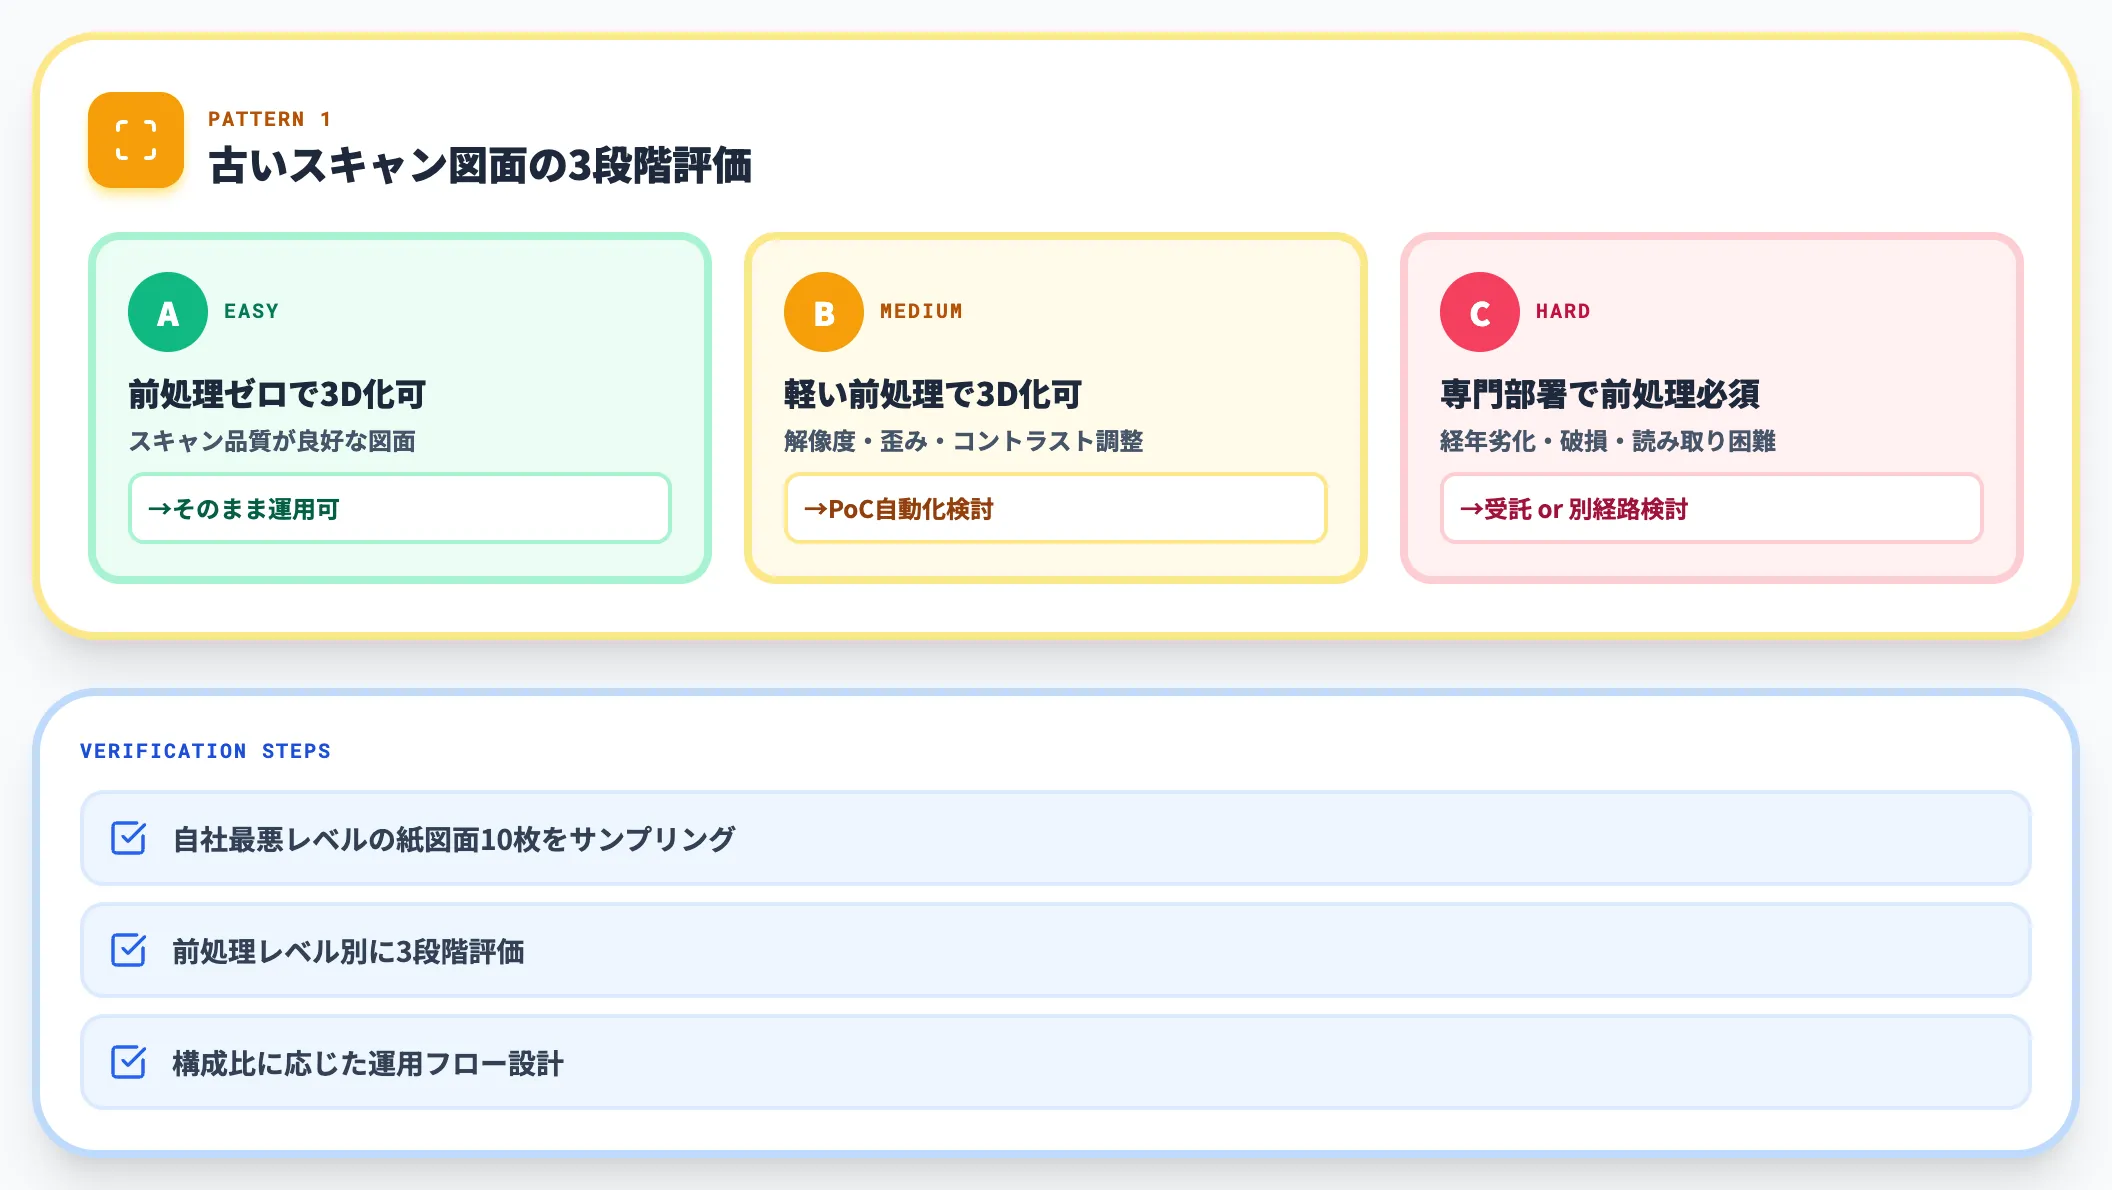
Task: Click the text 解像度・歪み・コントラスト調整
Action: coord(964,441)
